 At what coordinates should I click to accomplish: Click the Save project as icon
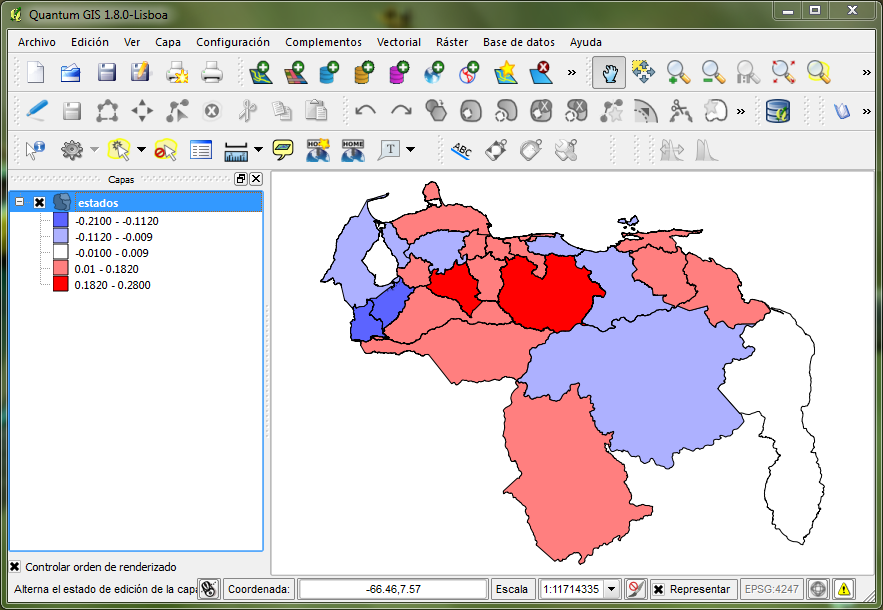pos(141,73)
